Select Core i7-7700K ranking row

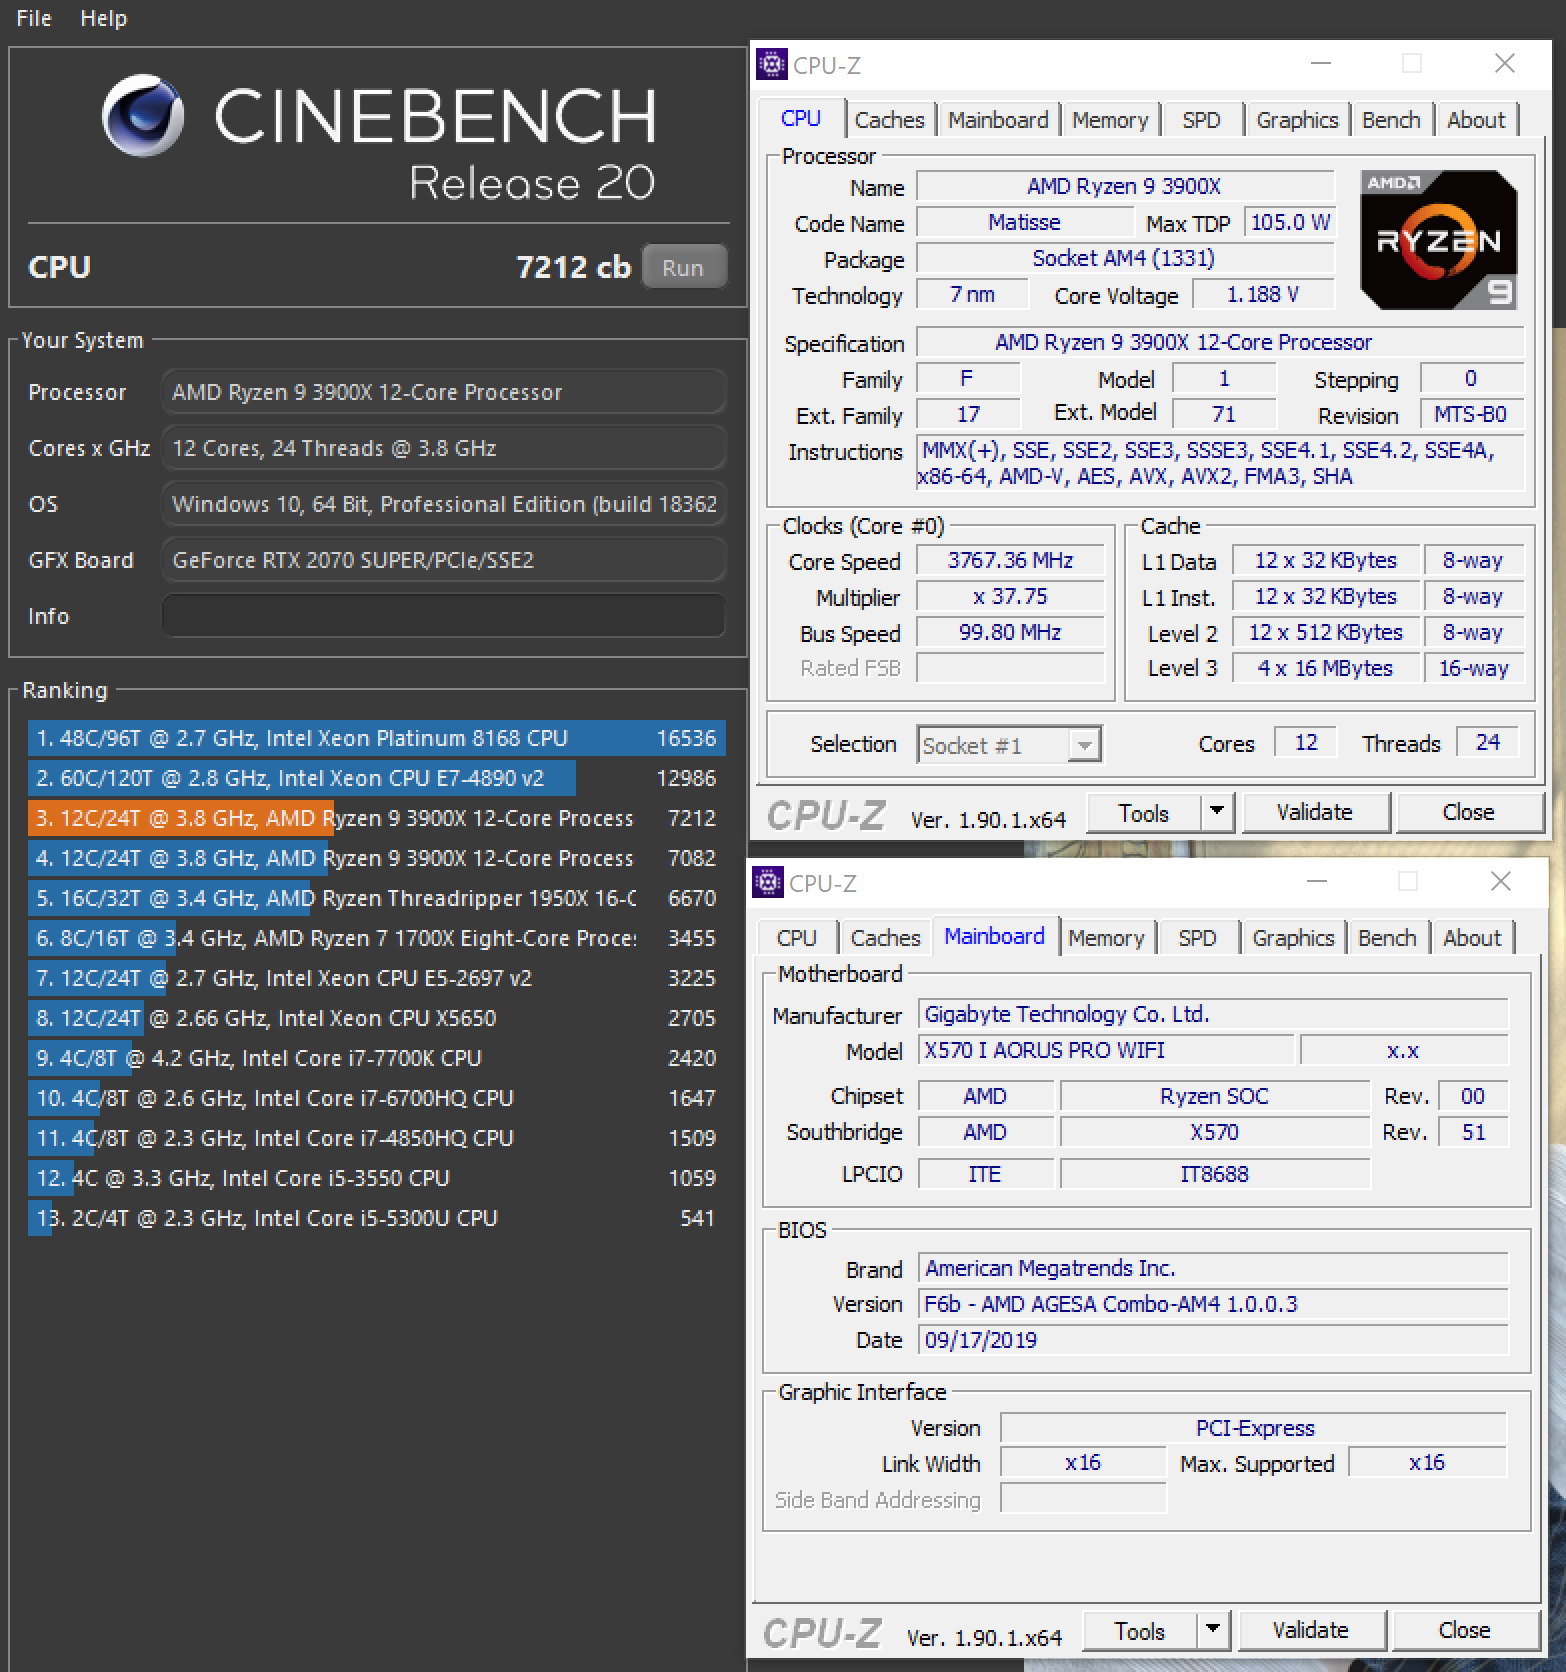coord(377,1058)
